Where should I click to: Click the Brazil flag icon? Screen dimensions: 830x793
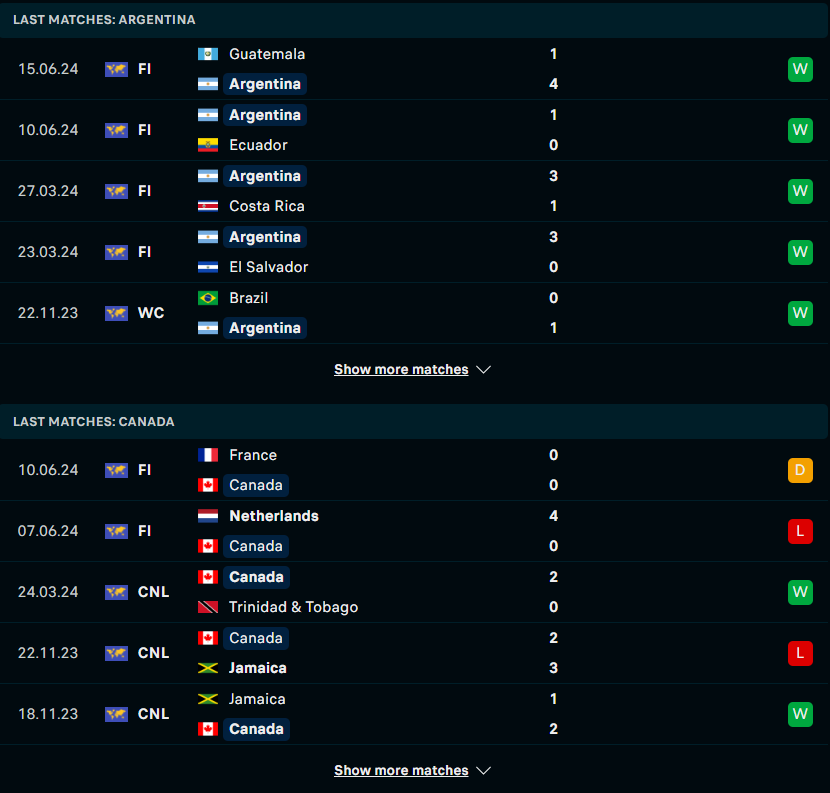pyautogui.click(x=208, y=298)
